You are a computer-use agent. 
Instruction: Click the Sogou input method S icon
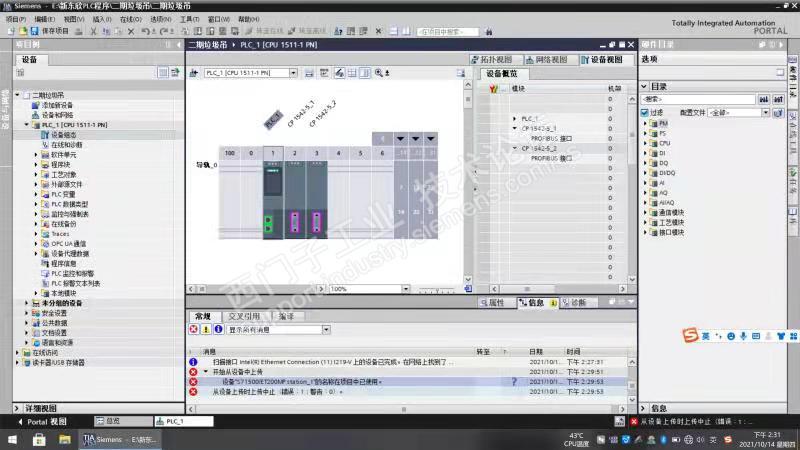[x=690, y=336]
